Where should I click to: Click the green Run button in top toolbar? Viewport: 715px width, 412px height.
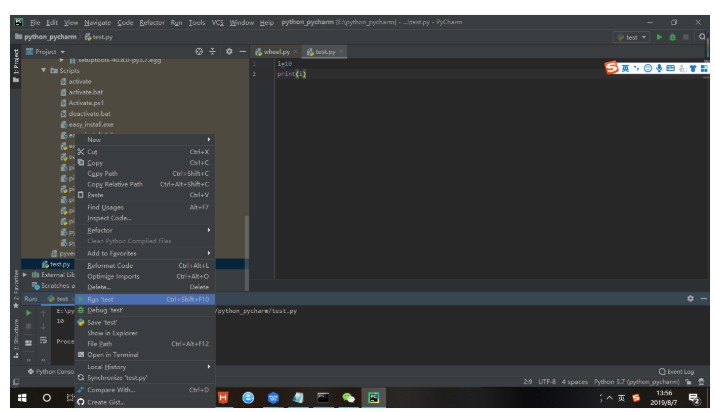(x=659, y=37)
